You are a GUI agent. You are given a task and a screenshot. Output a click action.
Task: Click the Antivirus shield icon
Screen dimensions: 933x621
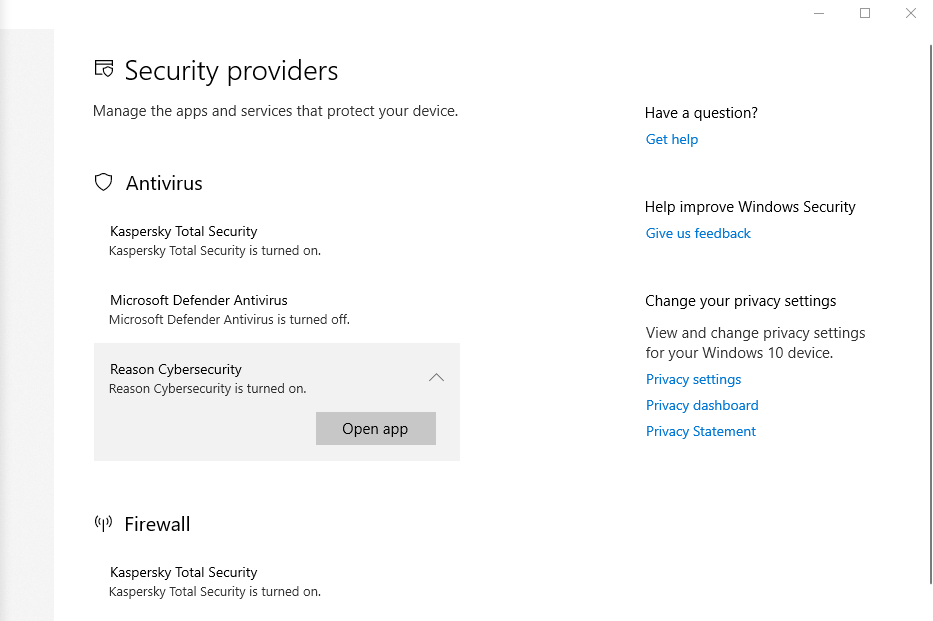click(x=103, y=183)
